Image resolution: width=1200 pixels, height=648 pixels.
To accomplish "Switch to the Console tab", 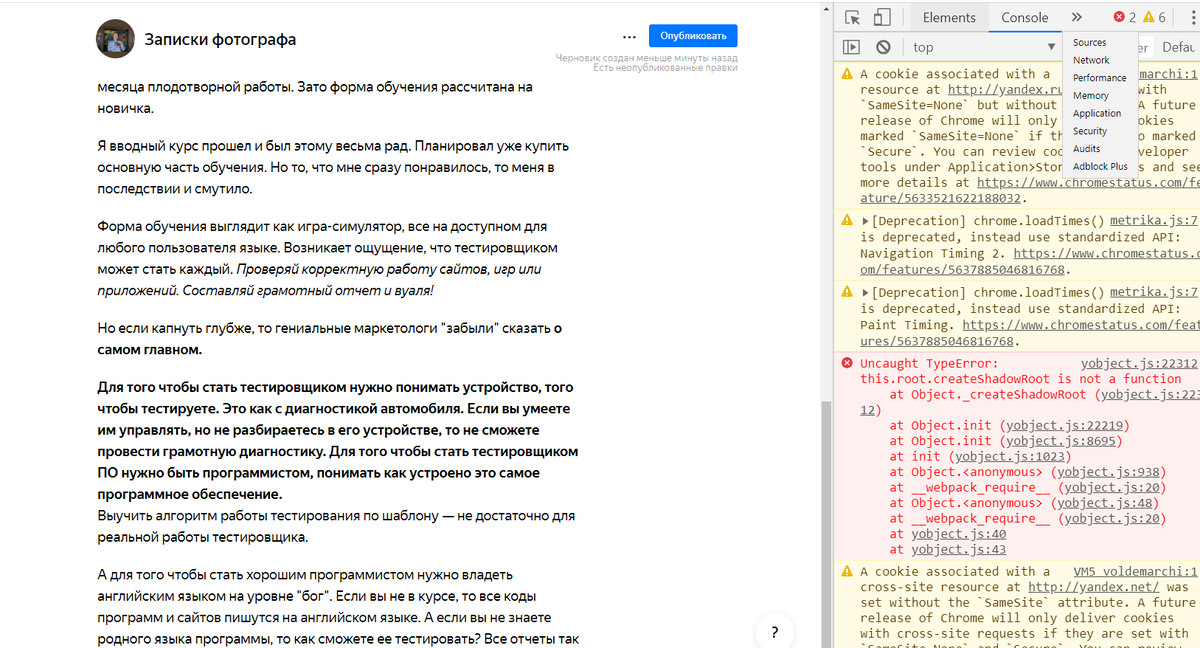I will click(1025, 17).
